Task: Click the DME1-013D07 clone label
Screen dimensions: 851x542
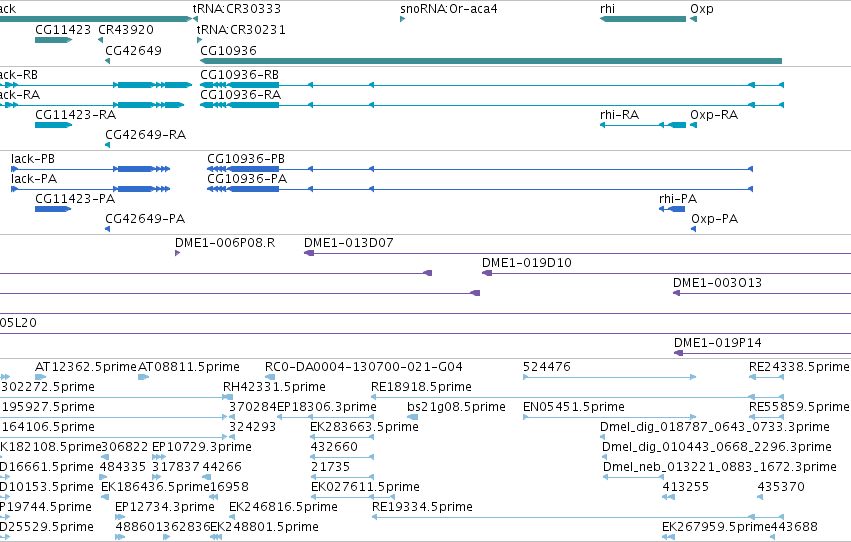Action: coord(348,243)
